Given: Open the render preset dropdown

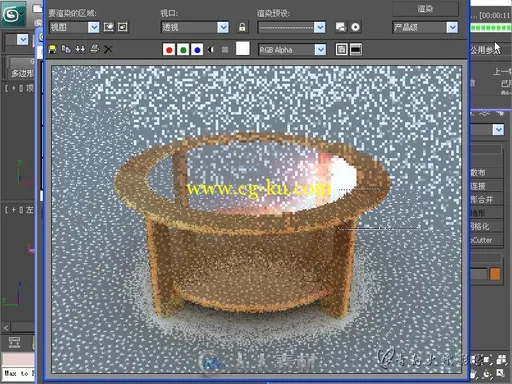Looking at the screenshot, I should pos(291,27).
